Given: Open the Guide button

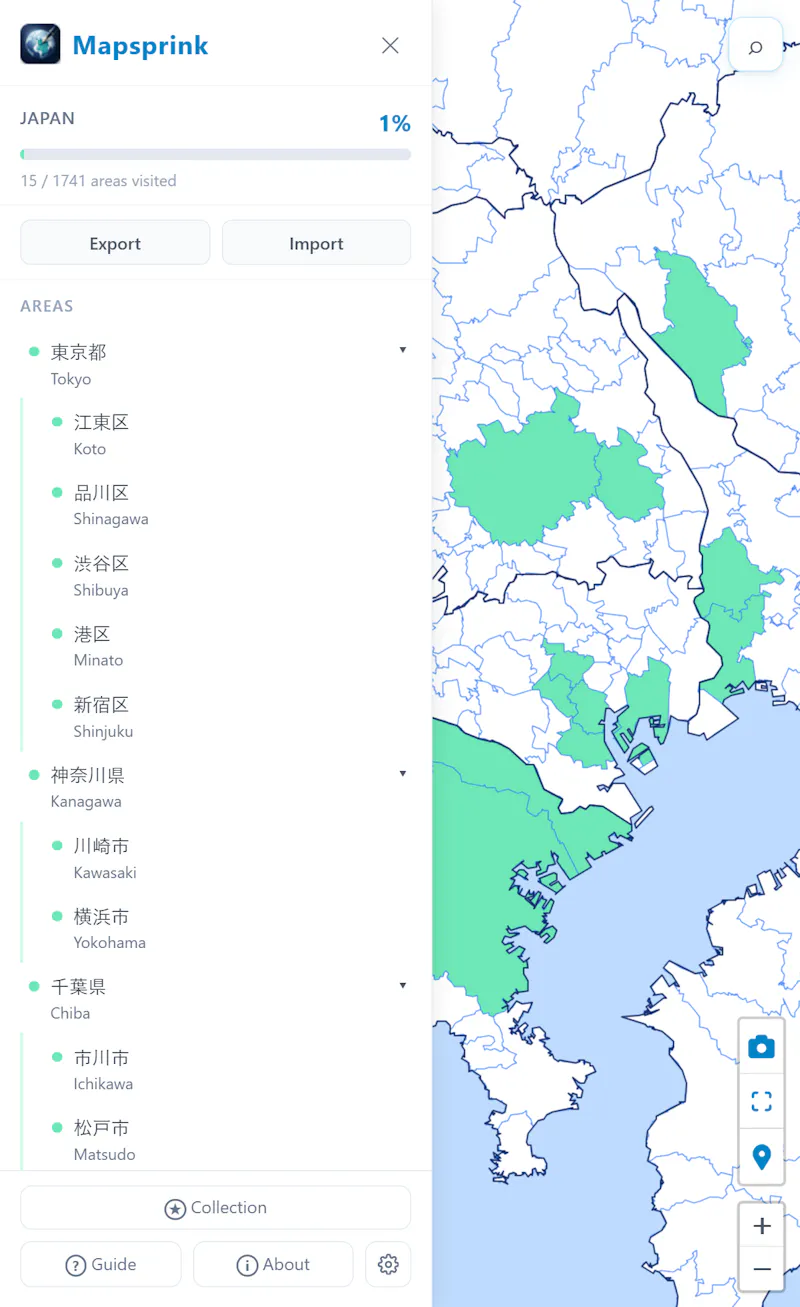Looking at the screenshot, I should (100, 1264).
